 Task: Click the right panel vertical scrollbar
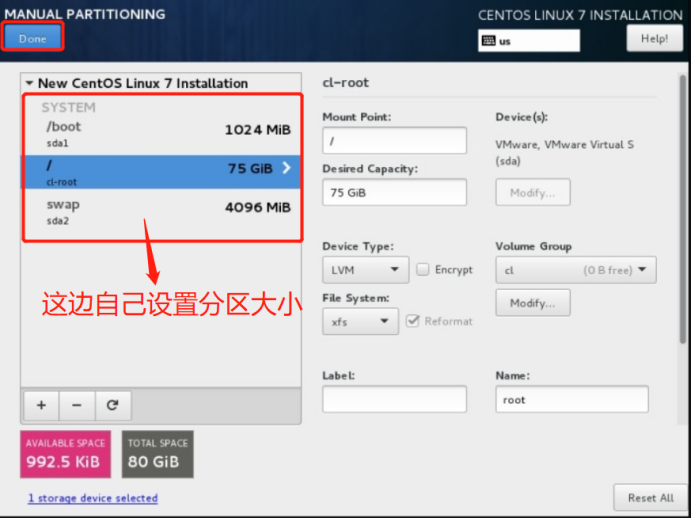(682, 209)
